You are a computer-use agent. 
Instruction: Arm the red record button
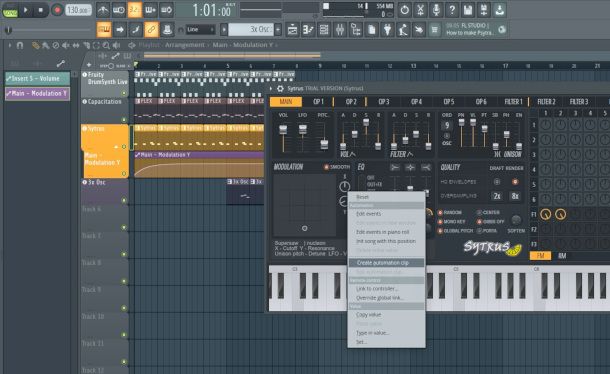57,10
